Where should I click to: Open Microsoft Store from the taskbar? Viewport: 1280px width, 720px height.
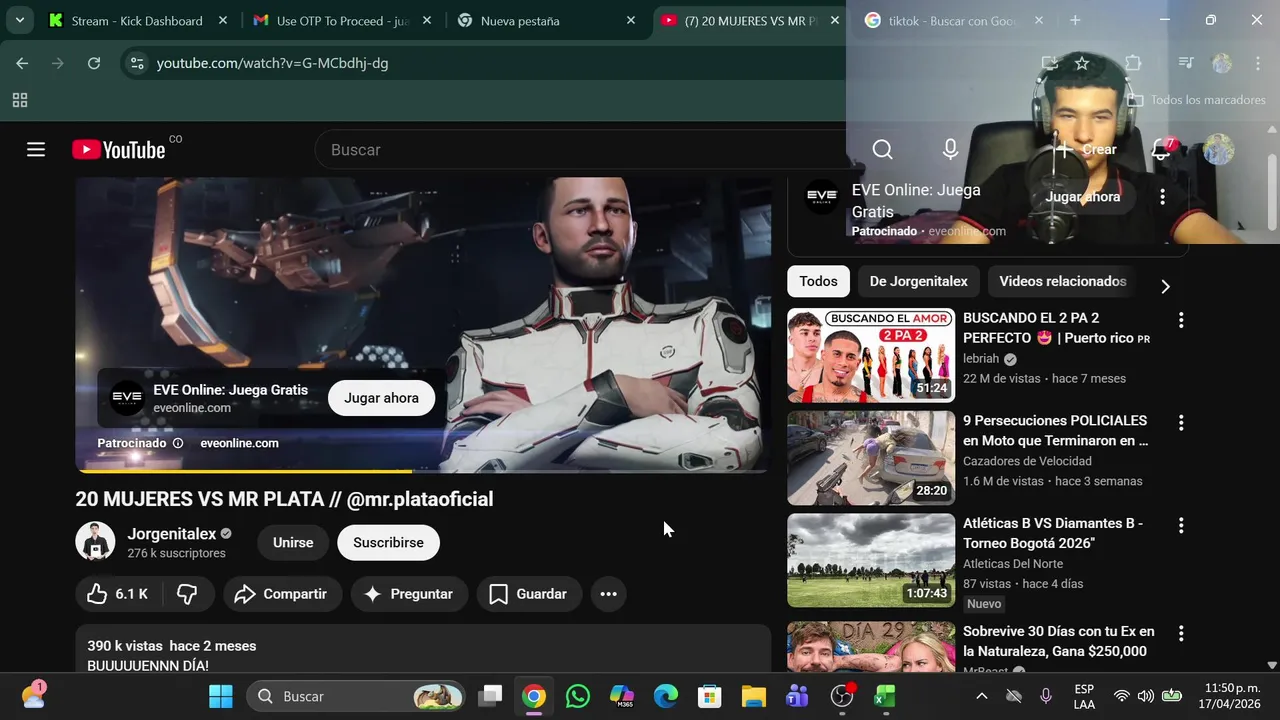click(x=710, y=696)
